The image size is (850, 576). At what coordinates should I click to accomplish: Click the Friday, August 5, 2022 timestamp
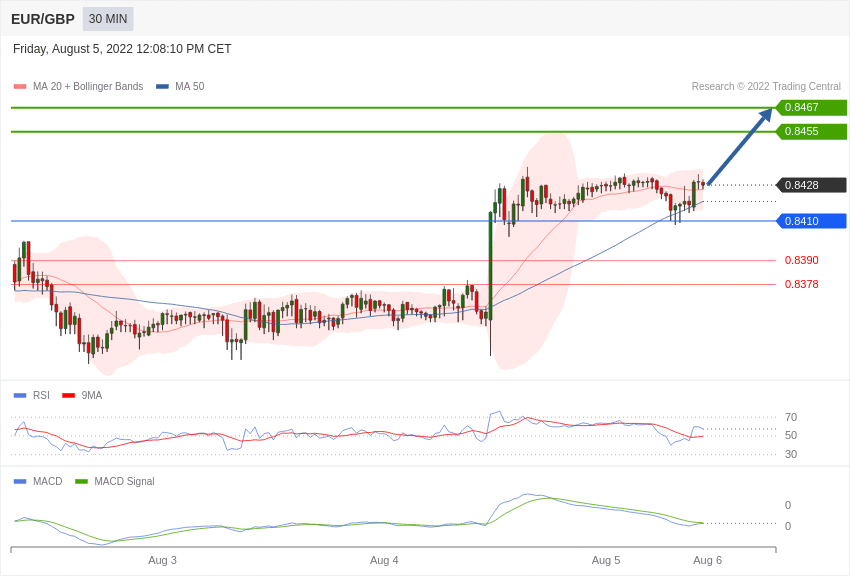point(122,49)
